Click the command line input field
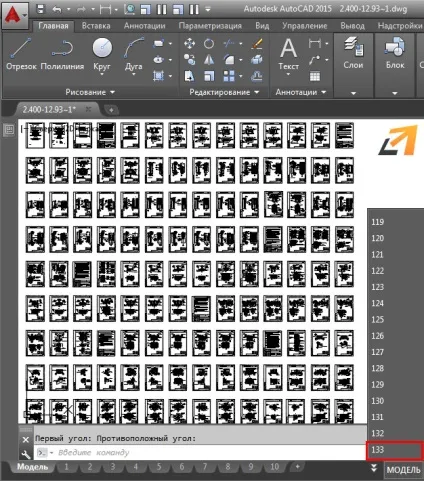 (x=200, y=453)
